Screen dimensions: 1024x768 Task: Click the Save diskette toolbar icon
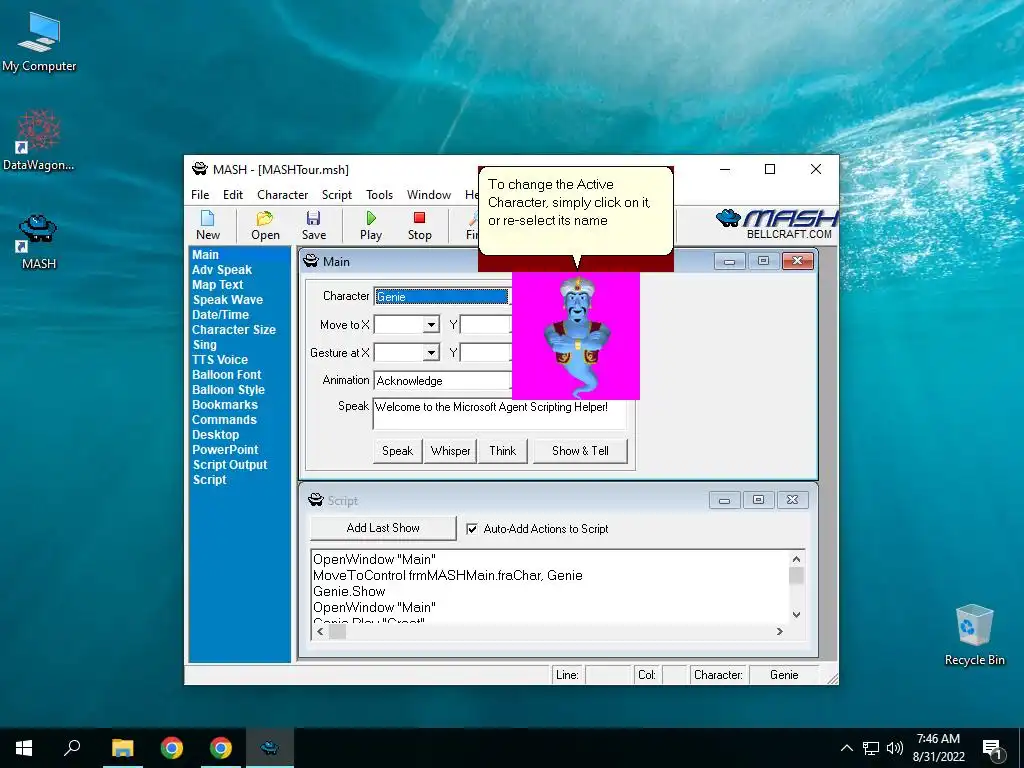pyautogui.click(x=313, y=225)
